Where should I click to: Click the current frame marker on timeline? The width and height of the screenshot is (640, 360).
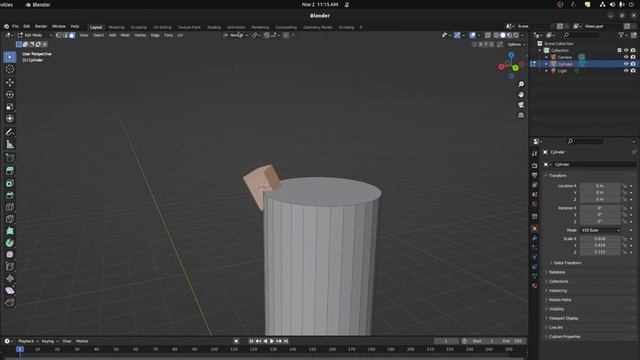pyautogui.click(x=20, y=349)
